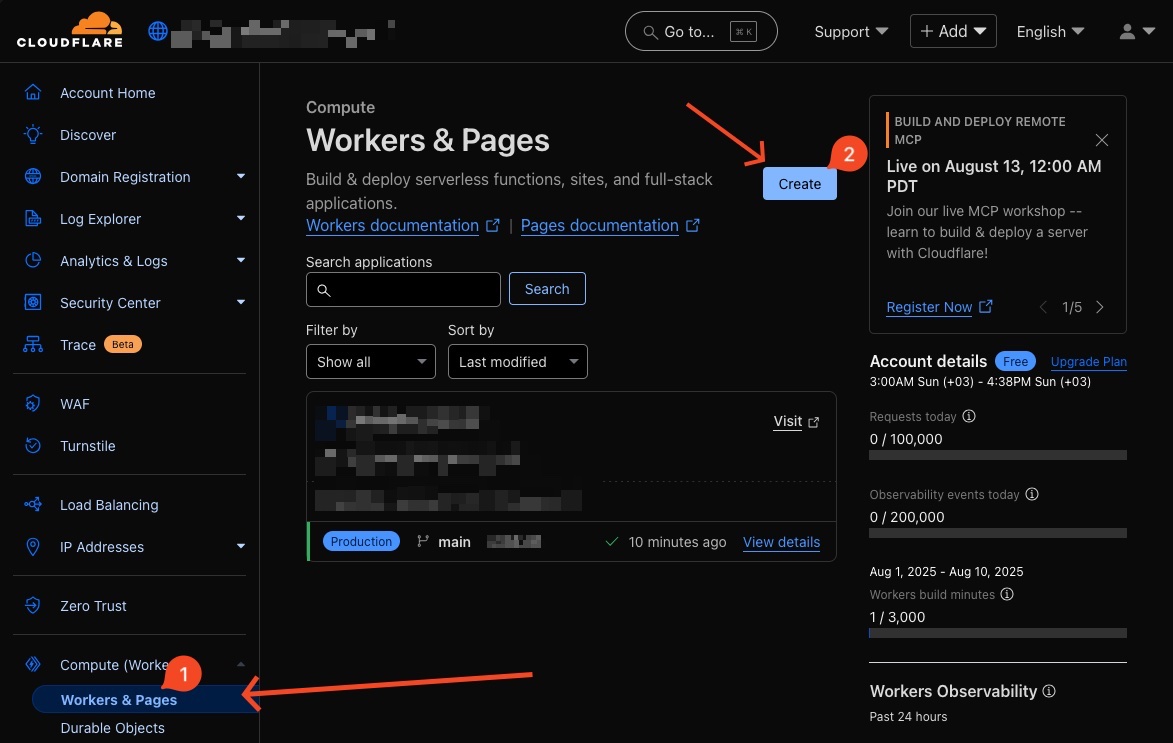The height and width of the screenshot is (743, 1173).
Task: Open Load Balancing in the sidebar
Action: [109, 505]
